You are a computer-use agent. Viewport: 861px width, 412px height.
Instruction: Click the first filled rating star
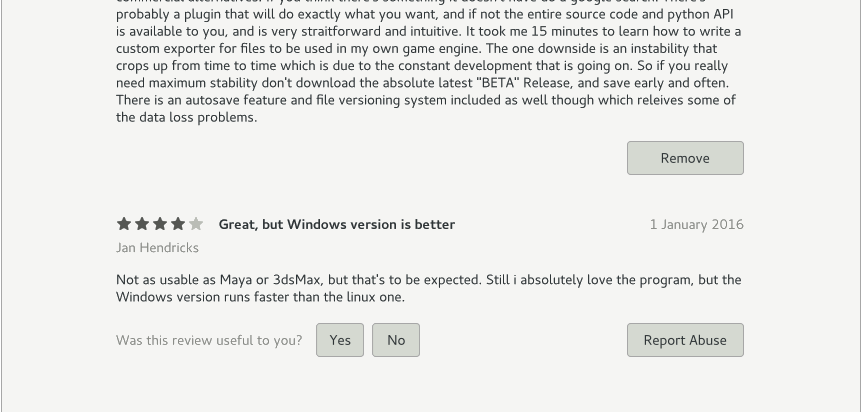(124, 224)
